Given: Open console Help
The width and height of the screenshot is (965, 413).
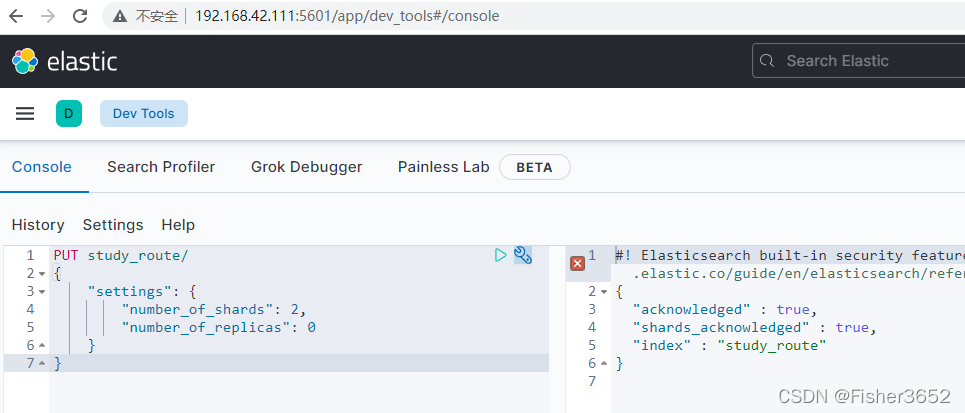Looking at the screenshot, I should tap(178, 225).
